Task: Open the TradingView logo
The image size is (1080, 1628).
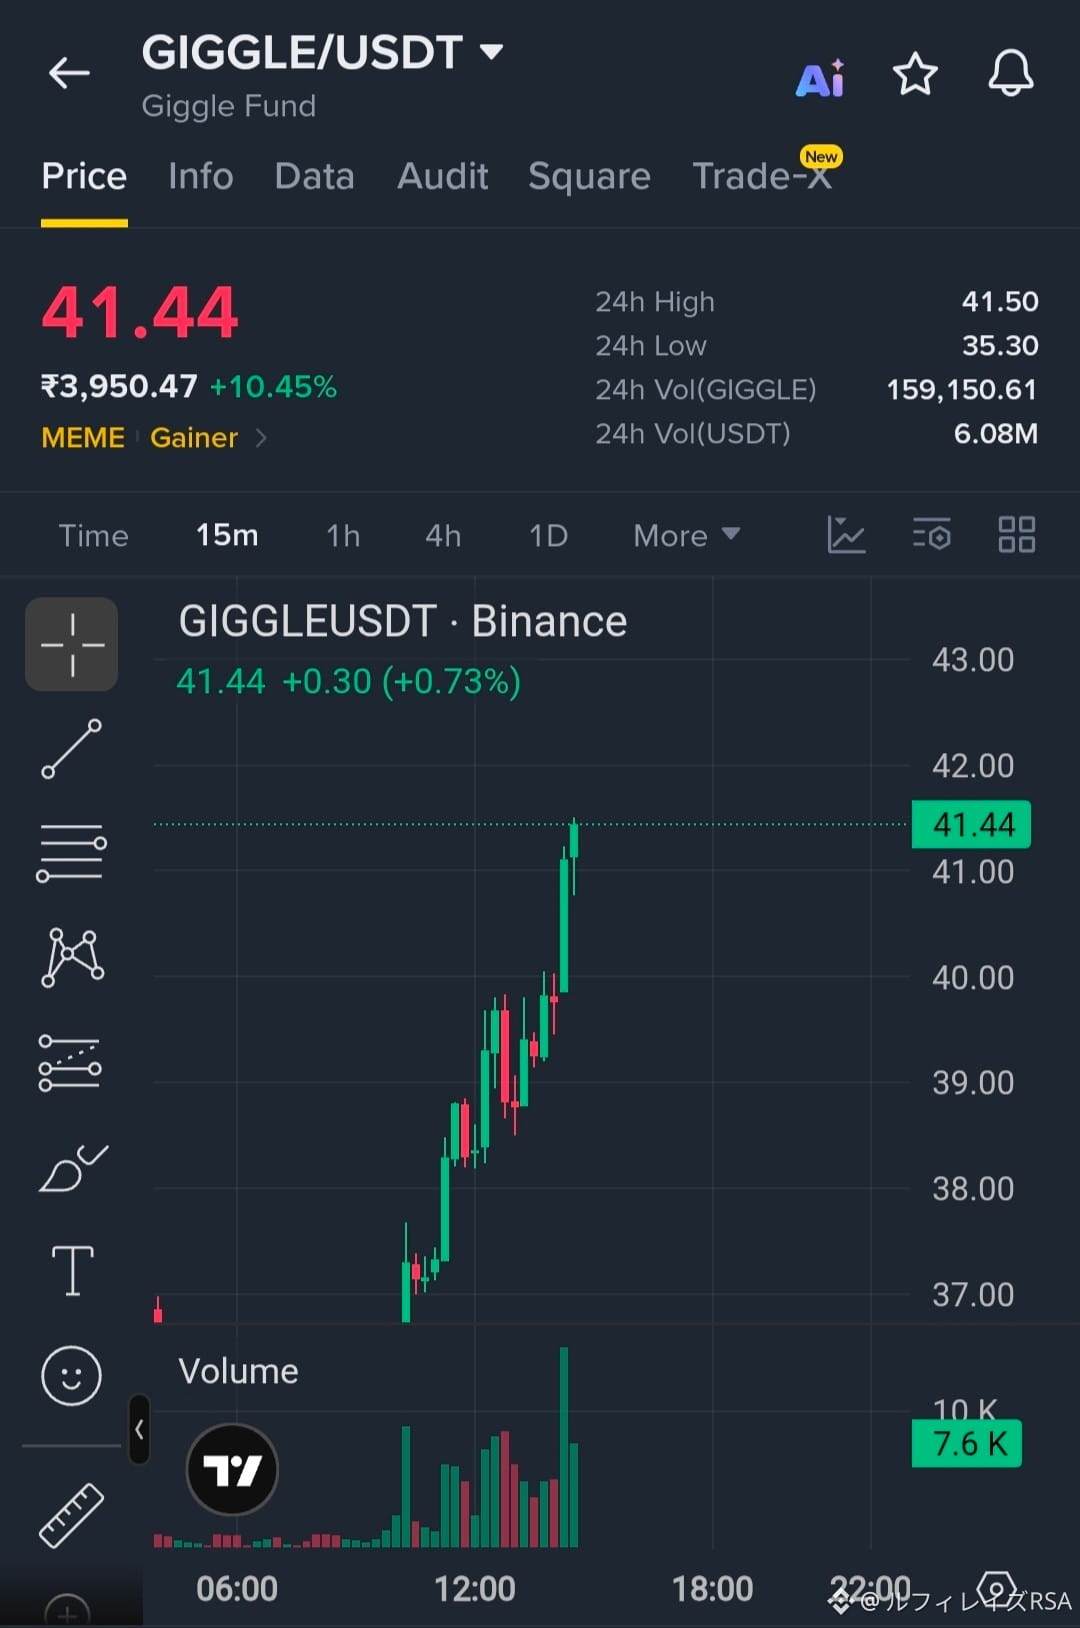Action: (x=232, y=1470)
